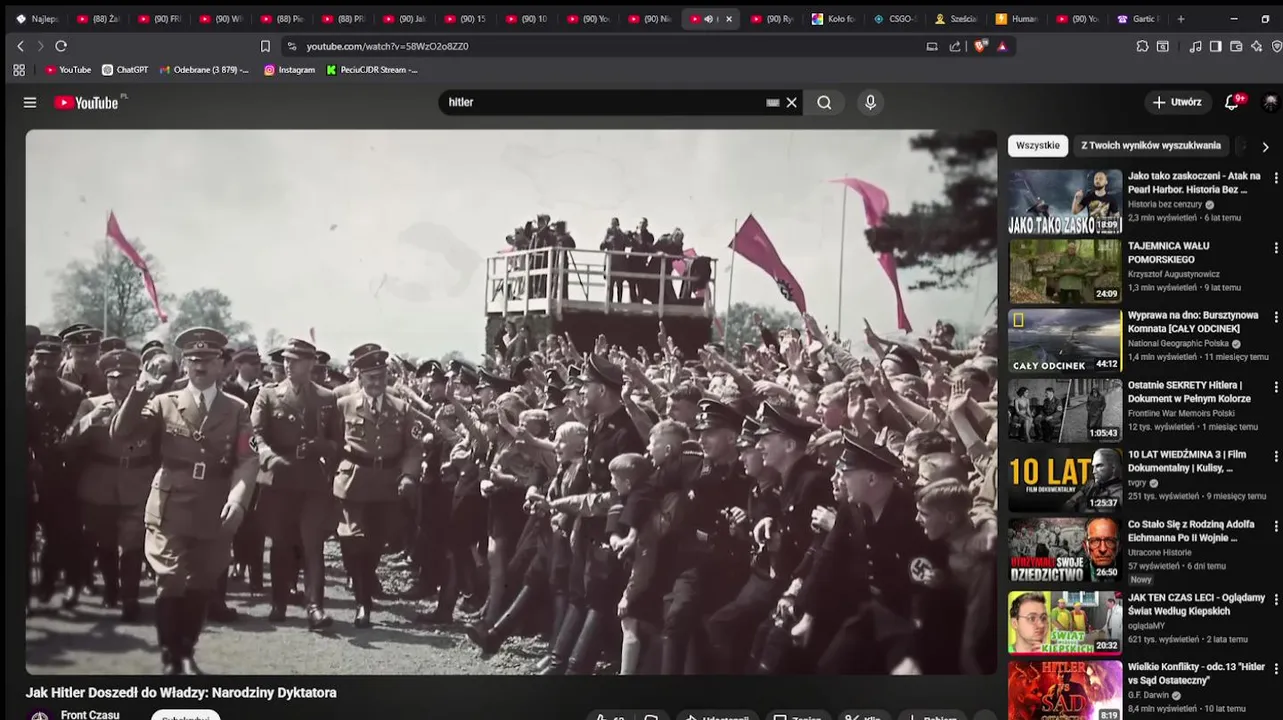Open the on-screen keyboard in search box
The height and width of the screenshot is (720, 1283).
pos(773,102)
